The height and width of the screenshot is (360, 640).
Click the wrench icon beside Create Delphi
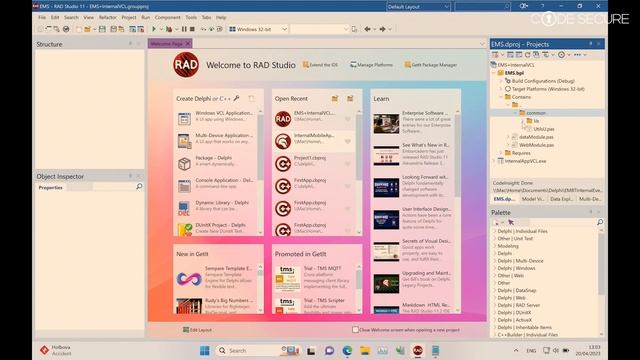point(236,98)
